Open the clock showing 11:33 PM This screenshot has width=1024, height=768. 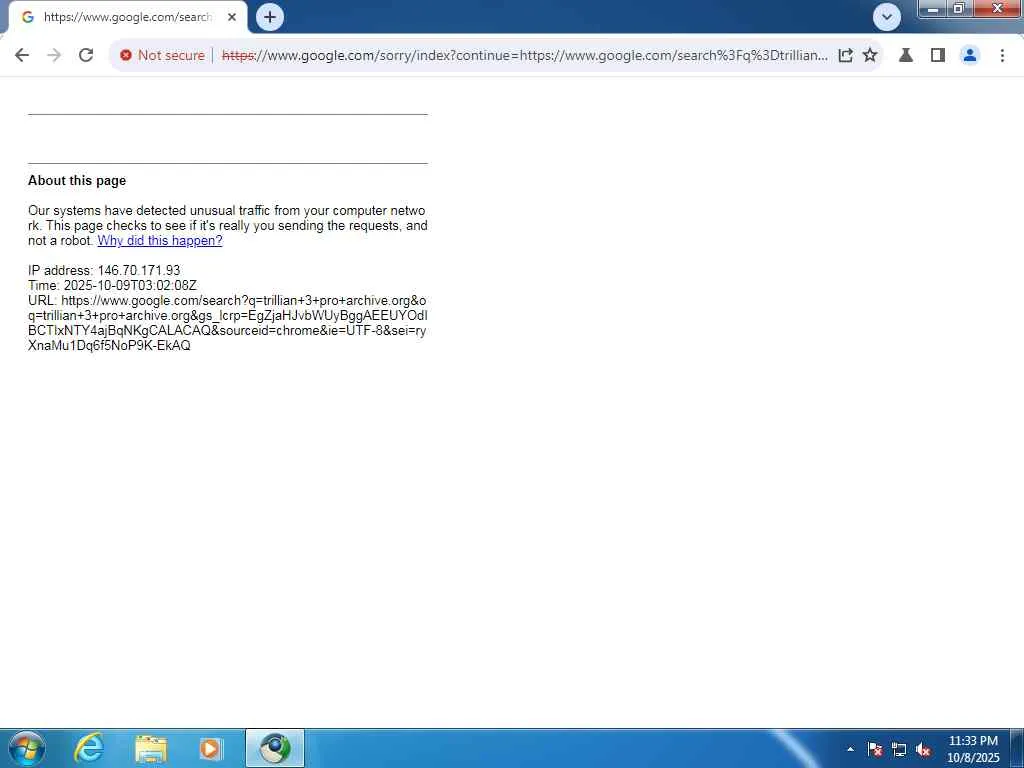[973, 749]
